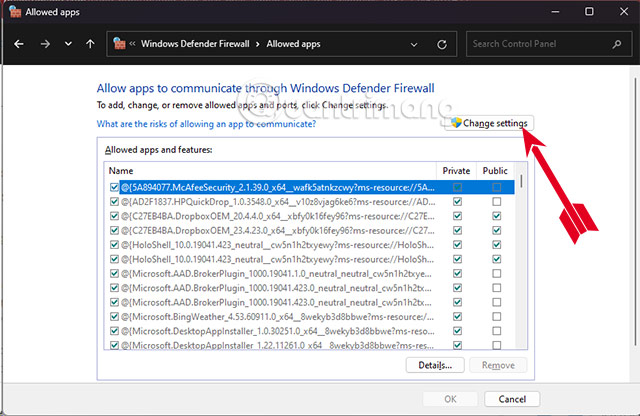The height and width of the screenshot is (416, 640).
Task: Uncheck the HPQuickDrop name checkbox
Action: click(x=114, y=202)
